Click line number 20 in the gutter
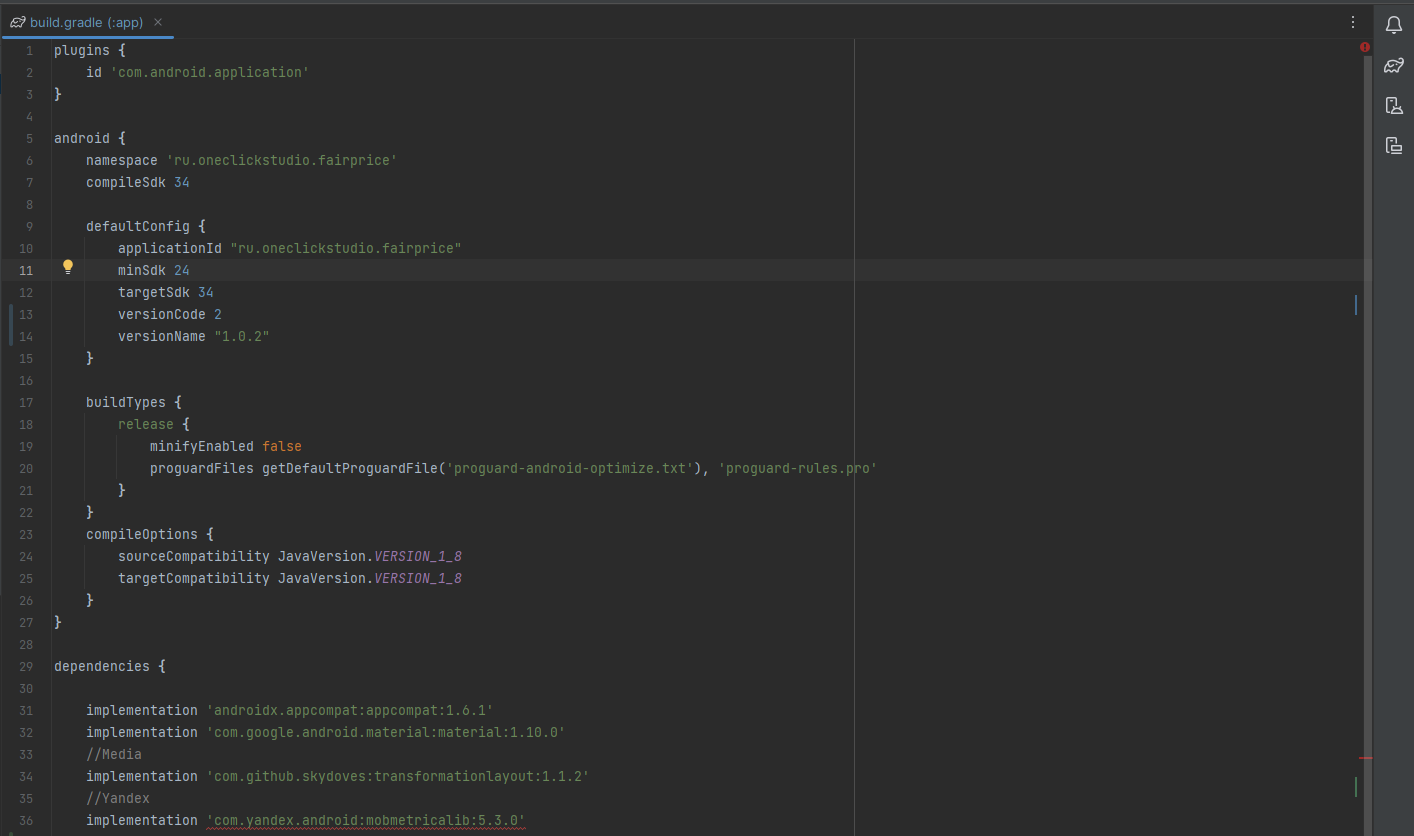Viewport: 1414px width, 836px height. [26, 468]
